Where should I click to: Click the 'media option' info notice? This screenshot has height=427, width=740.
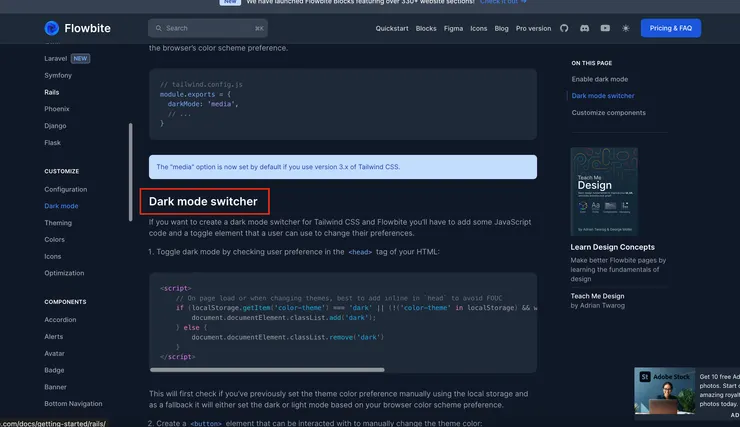pos(343,167)
